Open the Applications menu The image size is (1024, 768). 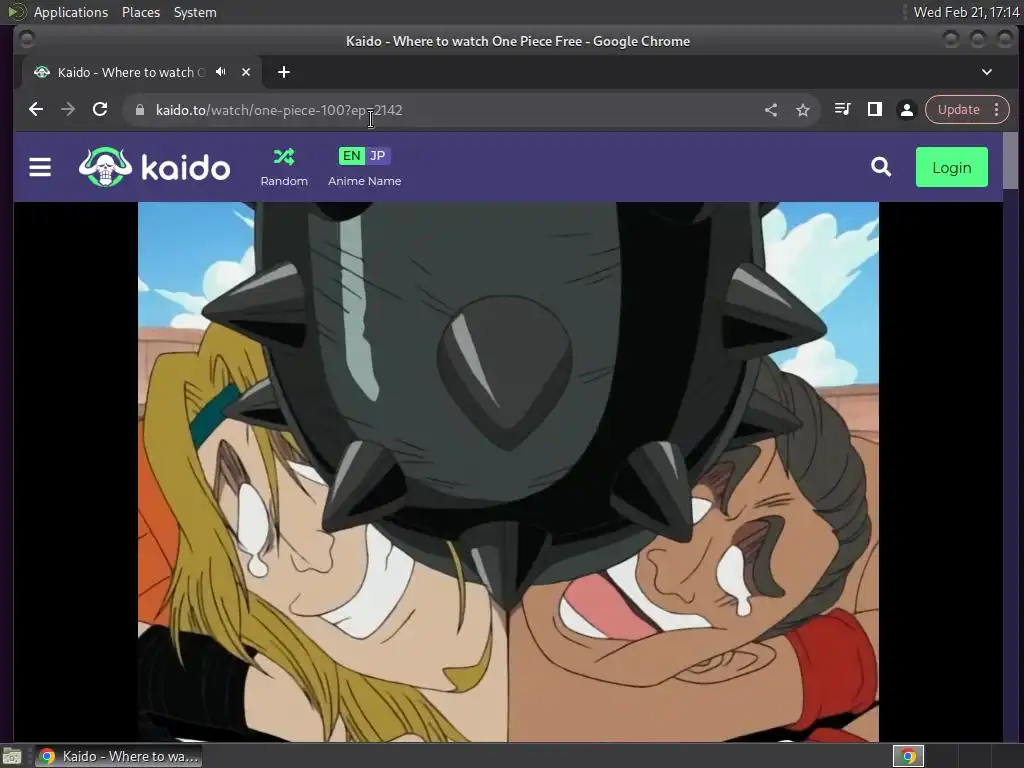click(71, 12)
